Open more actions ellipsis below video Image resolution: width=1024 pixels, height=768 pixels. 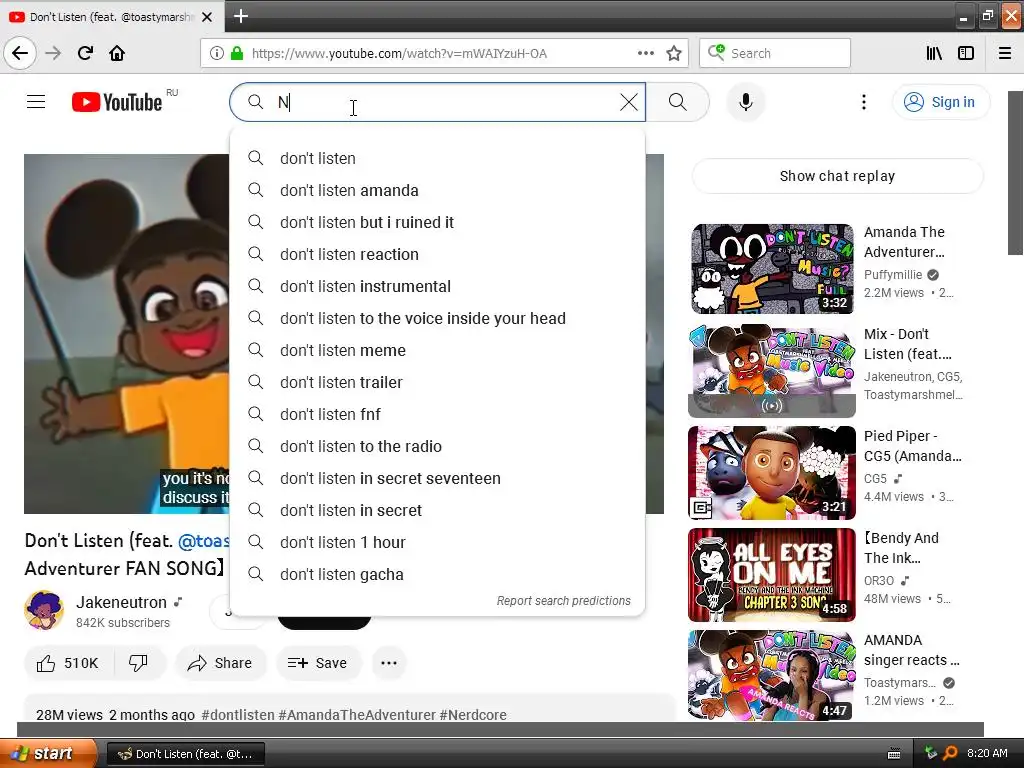pos(389,663)
